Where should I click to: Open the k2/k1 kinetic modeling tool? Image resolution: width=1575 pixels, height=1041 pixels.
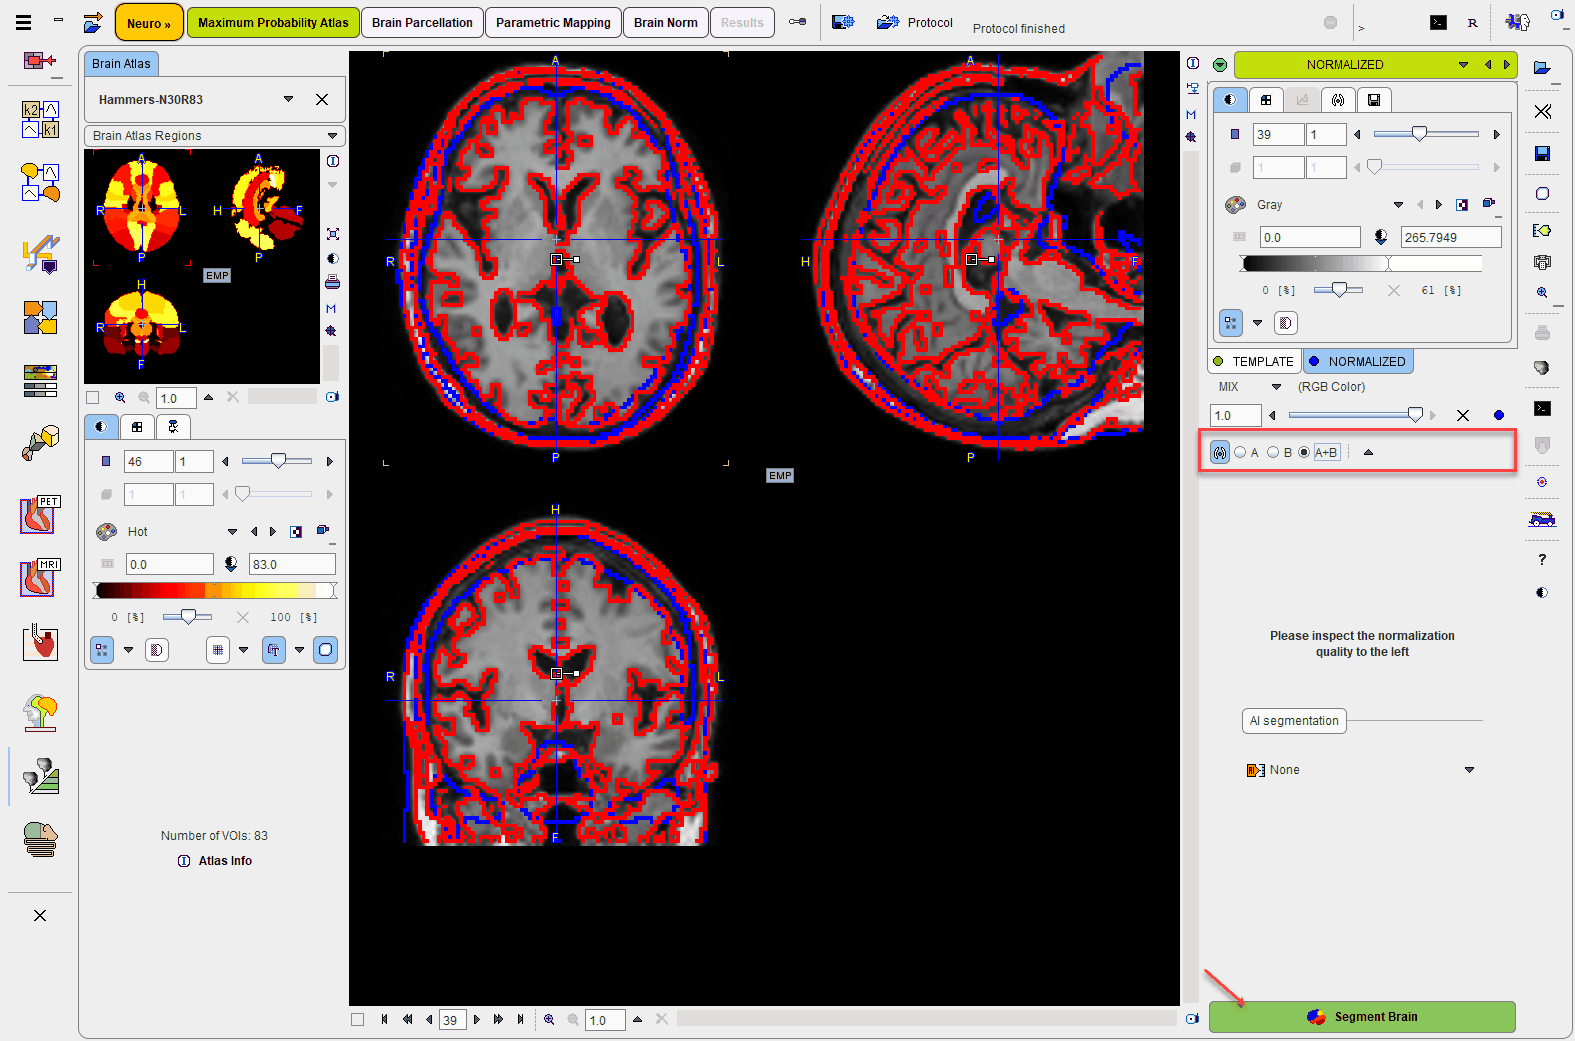coord(40,119)
